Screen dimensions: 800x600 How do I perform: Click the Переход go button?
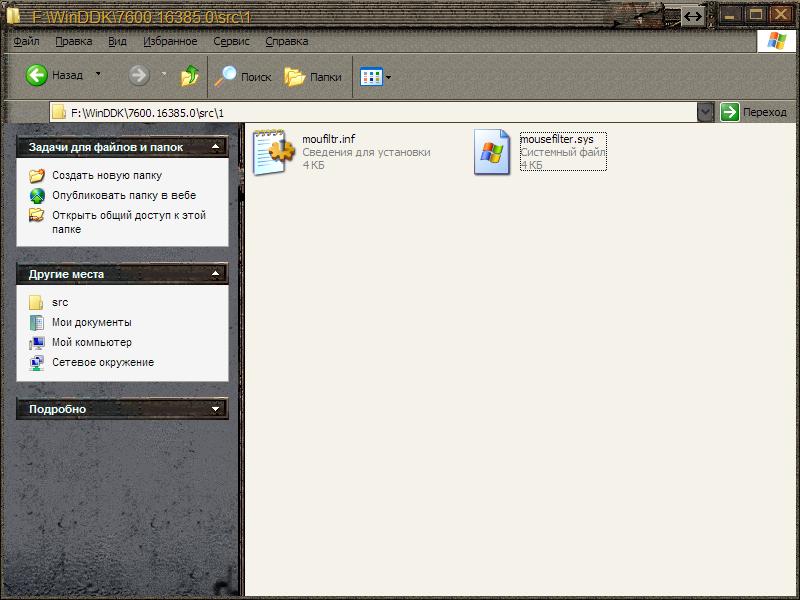pyautogui.click(x=754, y=112)
